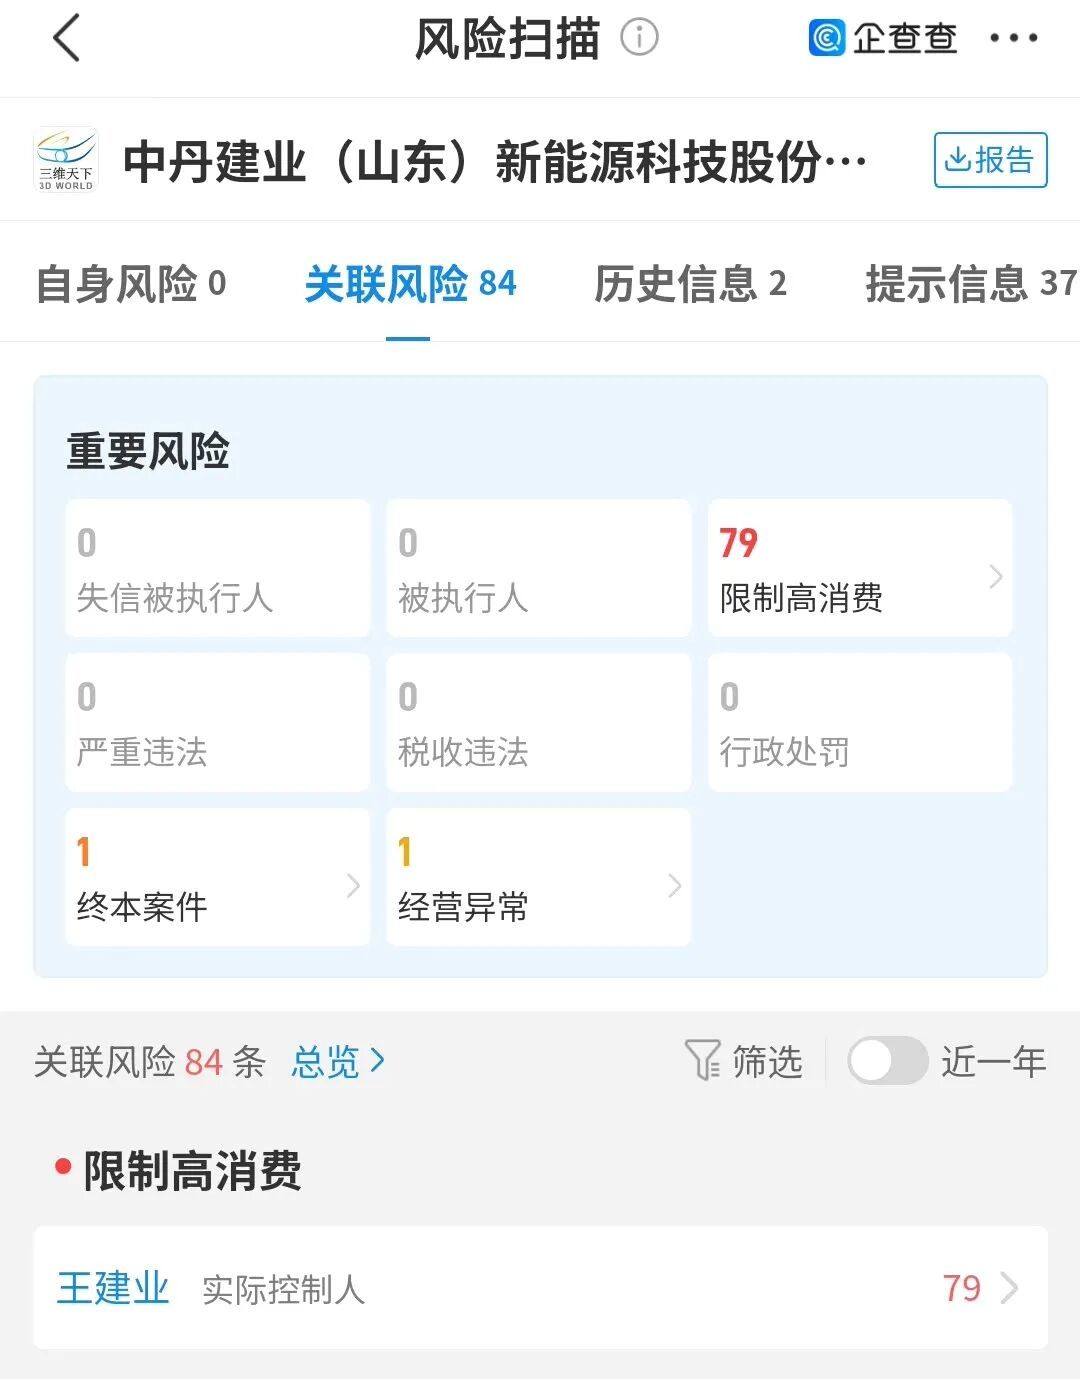
Task: Expand the 经营异常 card chevron
Action: tap(674, 885)
